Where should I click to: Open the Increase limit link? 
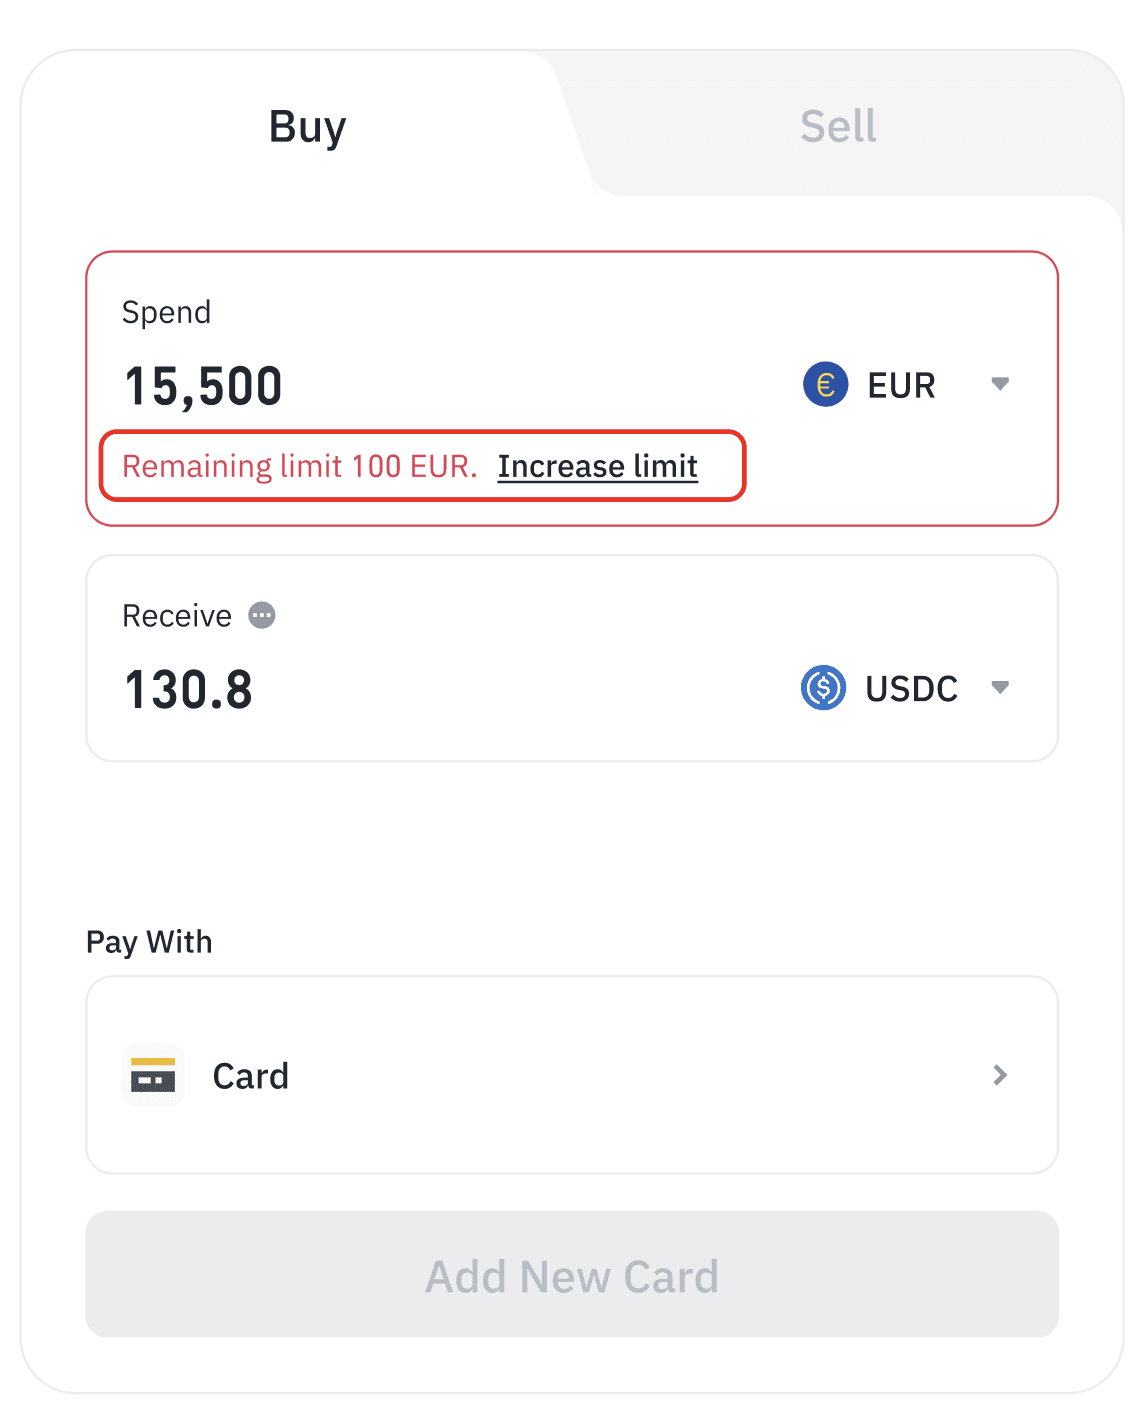coord(597,466)
